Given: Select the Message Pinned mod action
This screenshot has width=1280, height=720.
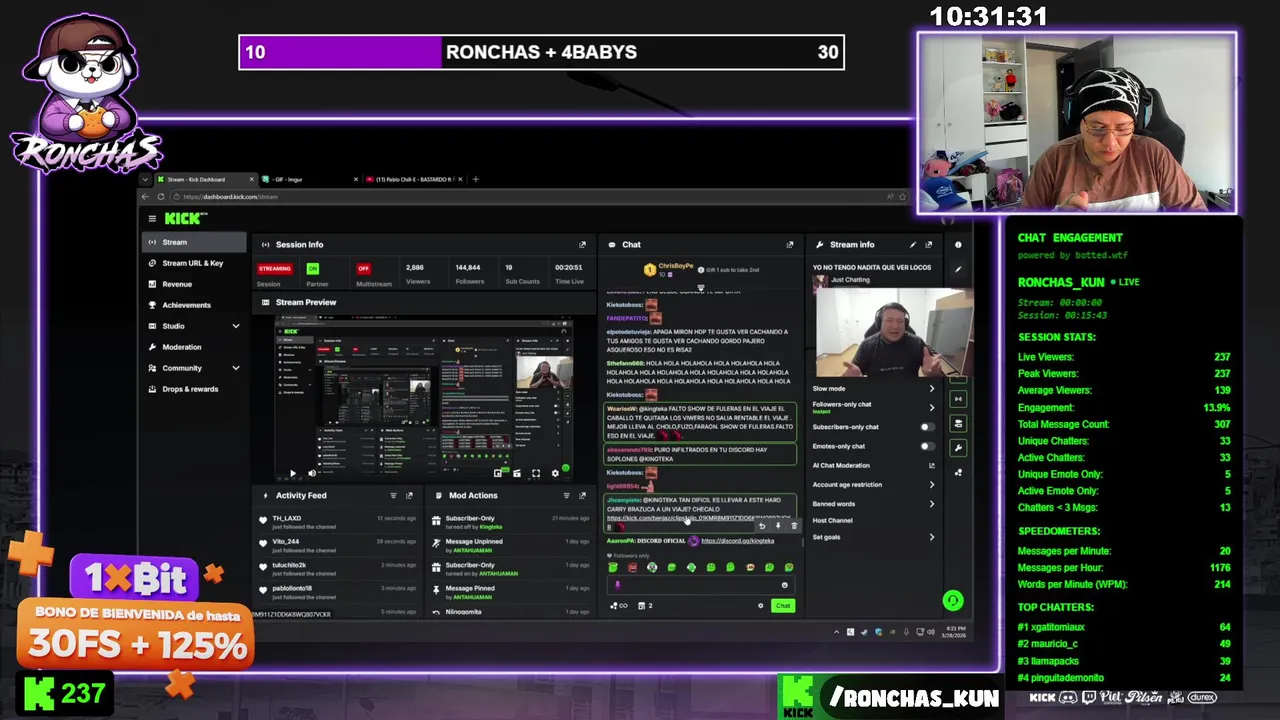Looking at the screenshot, I should (510, 592).
